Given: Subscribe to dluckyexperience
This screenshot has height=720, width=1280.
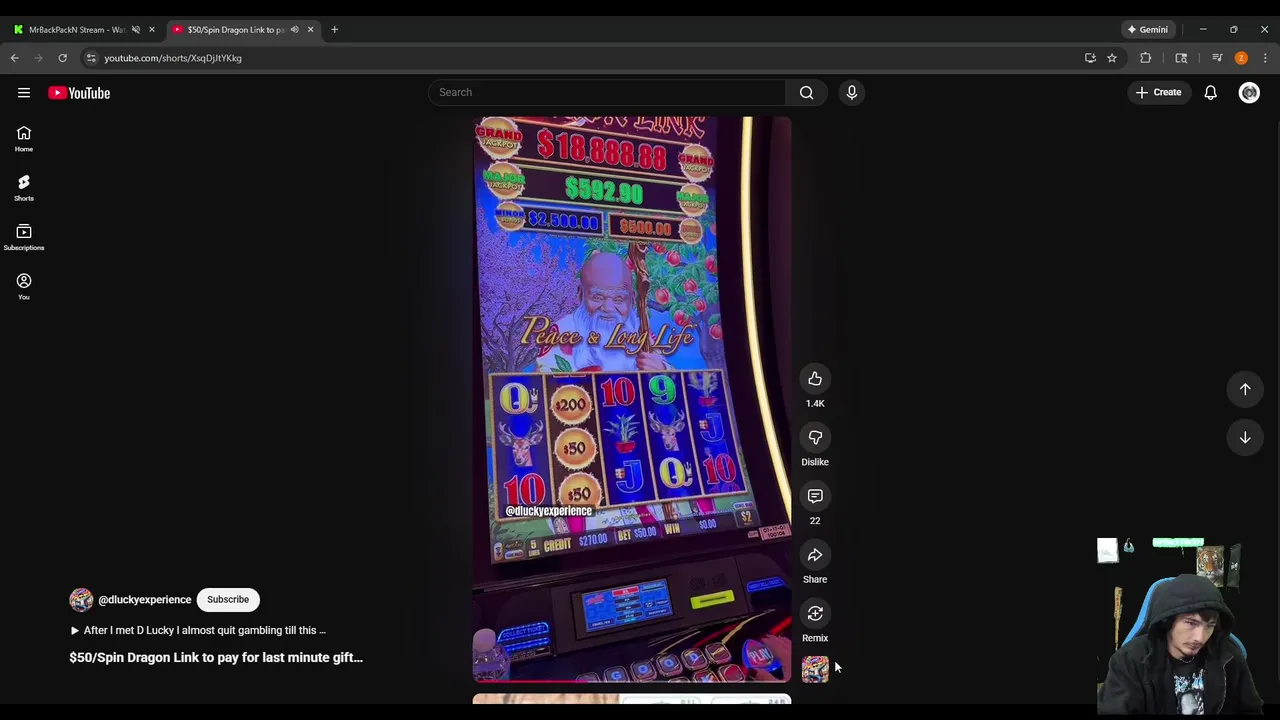Looking at the screenshot, I should (228, 600).
